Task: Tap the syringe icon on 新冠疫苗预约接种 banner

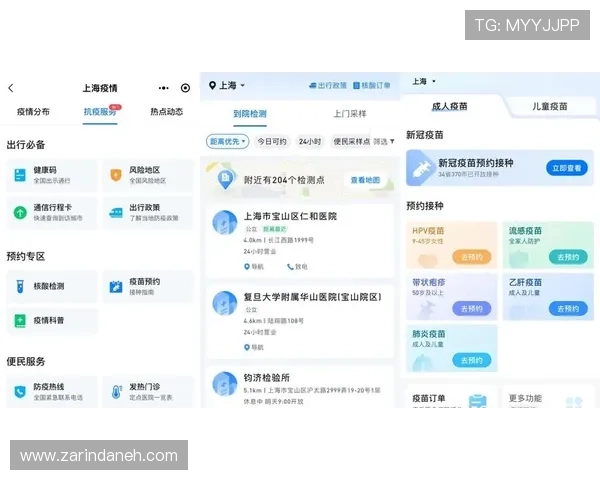Action: [420, 168]
